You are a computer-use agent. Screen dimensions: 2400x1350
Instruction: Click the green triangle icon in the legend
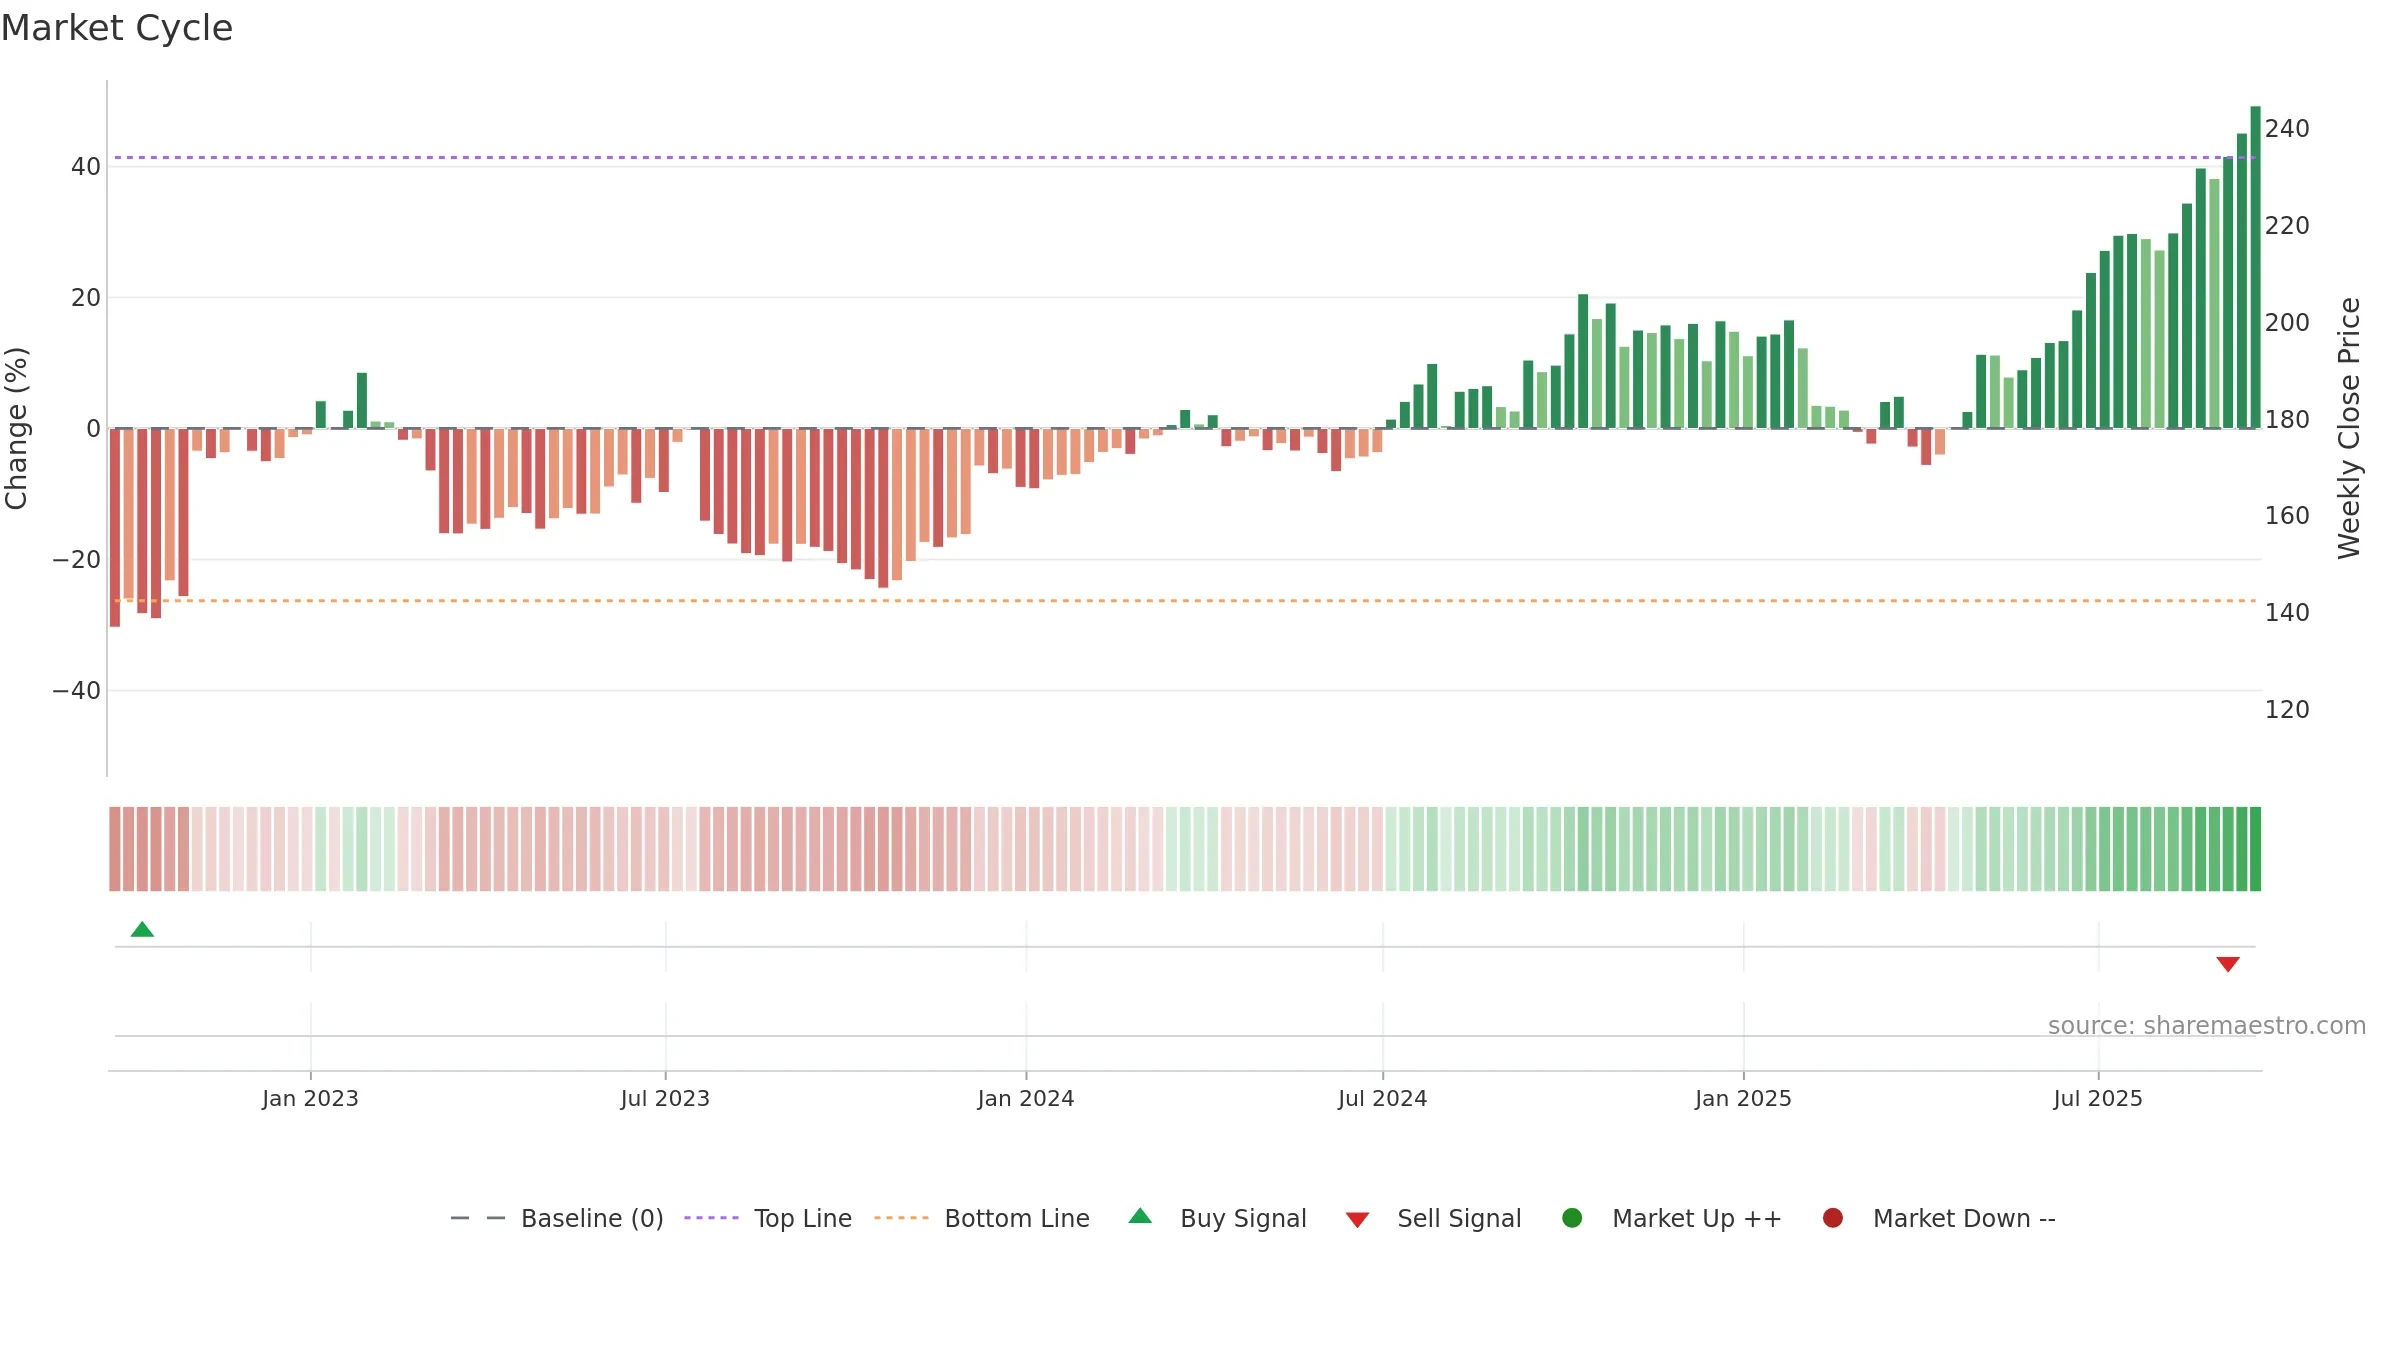(x=1140, y=1216)
